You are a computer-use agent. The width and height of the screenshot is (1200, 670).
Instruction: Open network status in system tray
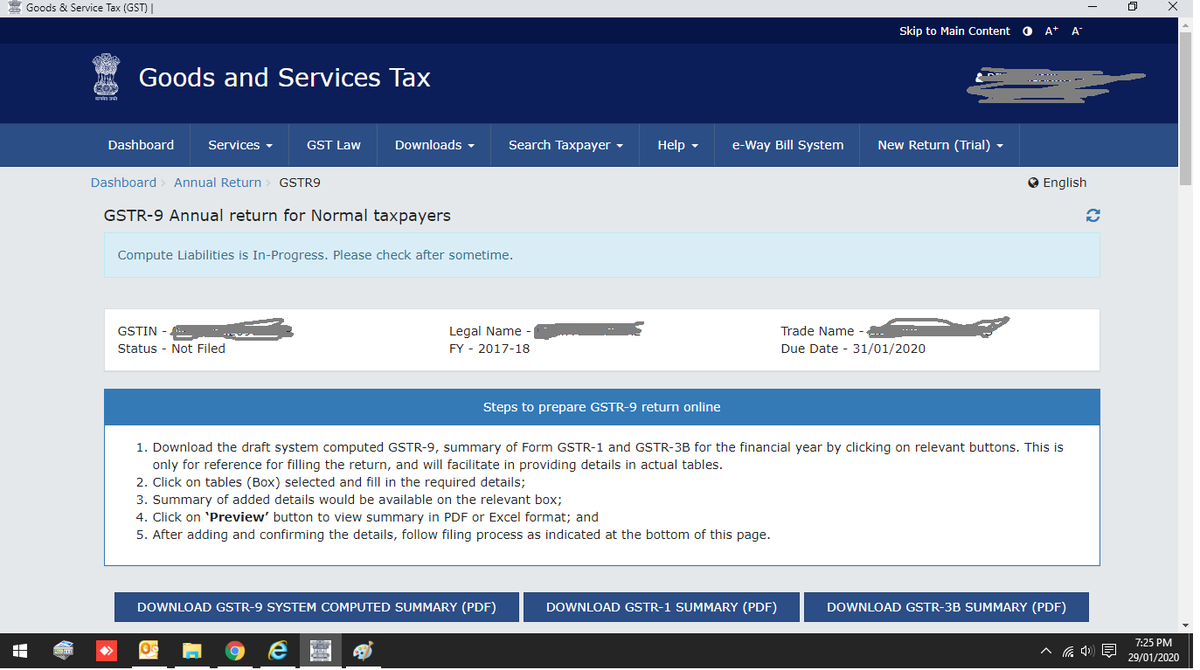(x=1067, y=652)
